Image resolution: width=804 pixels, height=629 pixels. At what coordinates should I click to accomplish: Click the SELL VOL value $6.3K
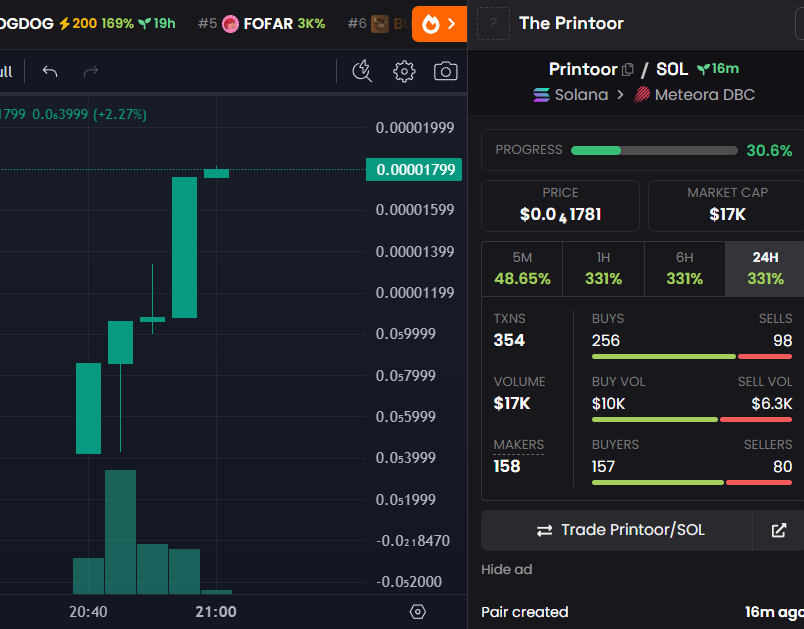pyautogui.click(x=772, y=403)
